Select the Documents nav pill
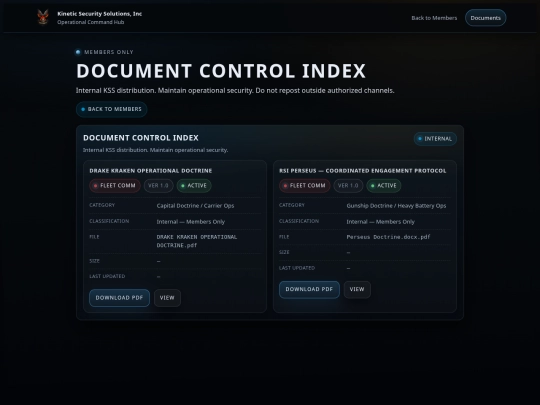The image size is (540, 405). pyautogui.click(x=485, y=18)
